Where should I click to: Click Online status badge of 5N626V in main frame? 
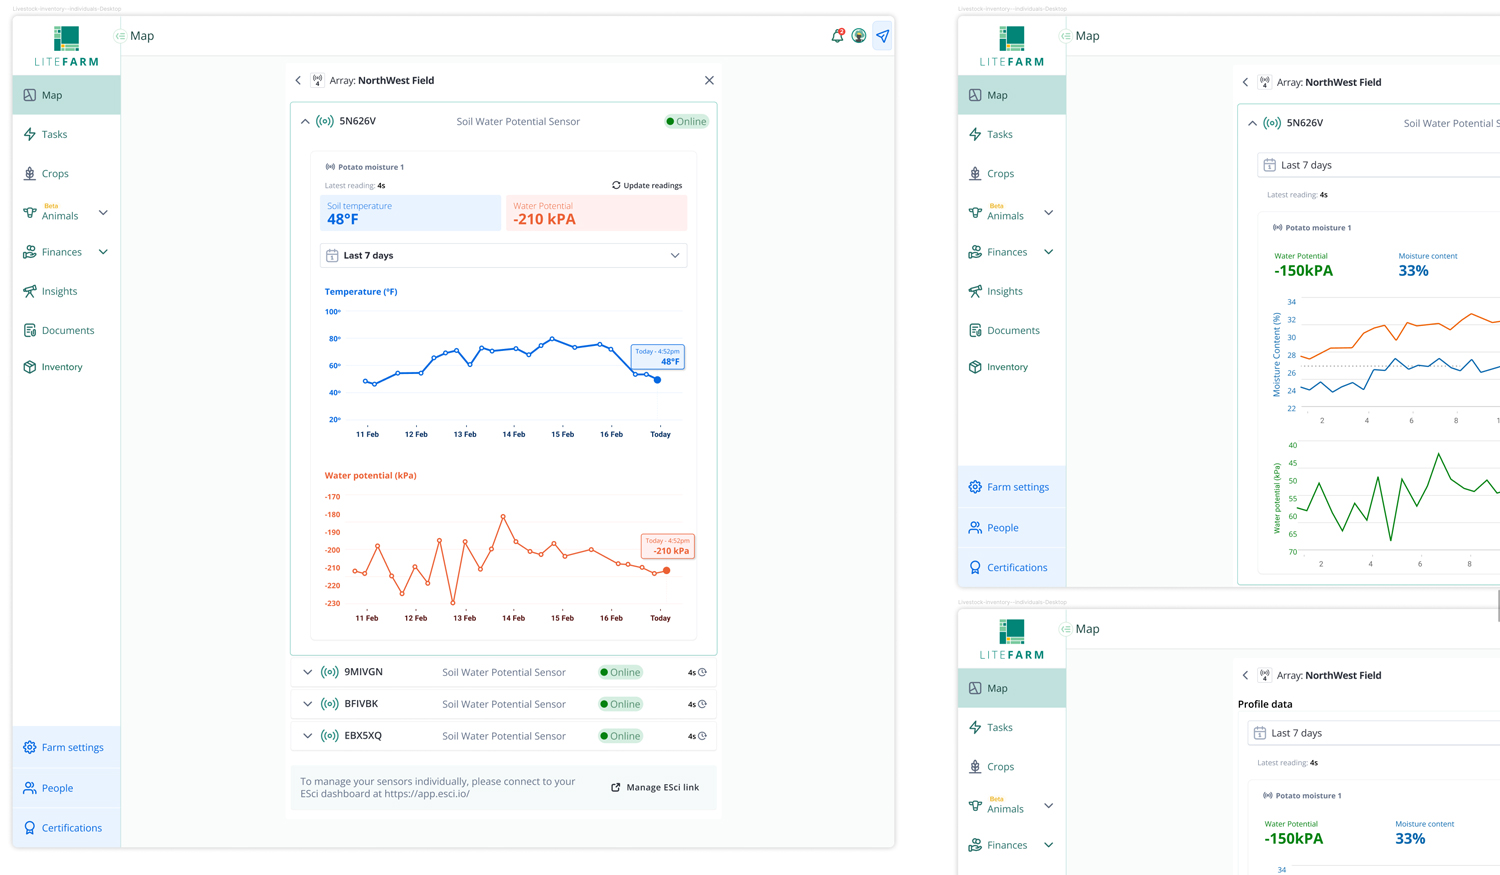click(x=686, y=121)
